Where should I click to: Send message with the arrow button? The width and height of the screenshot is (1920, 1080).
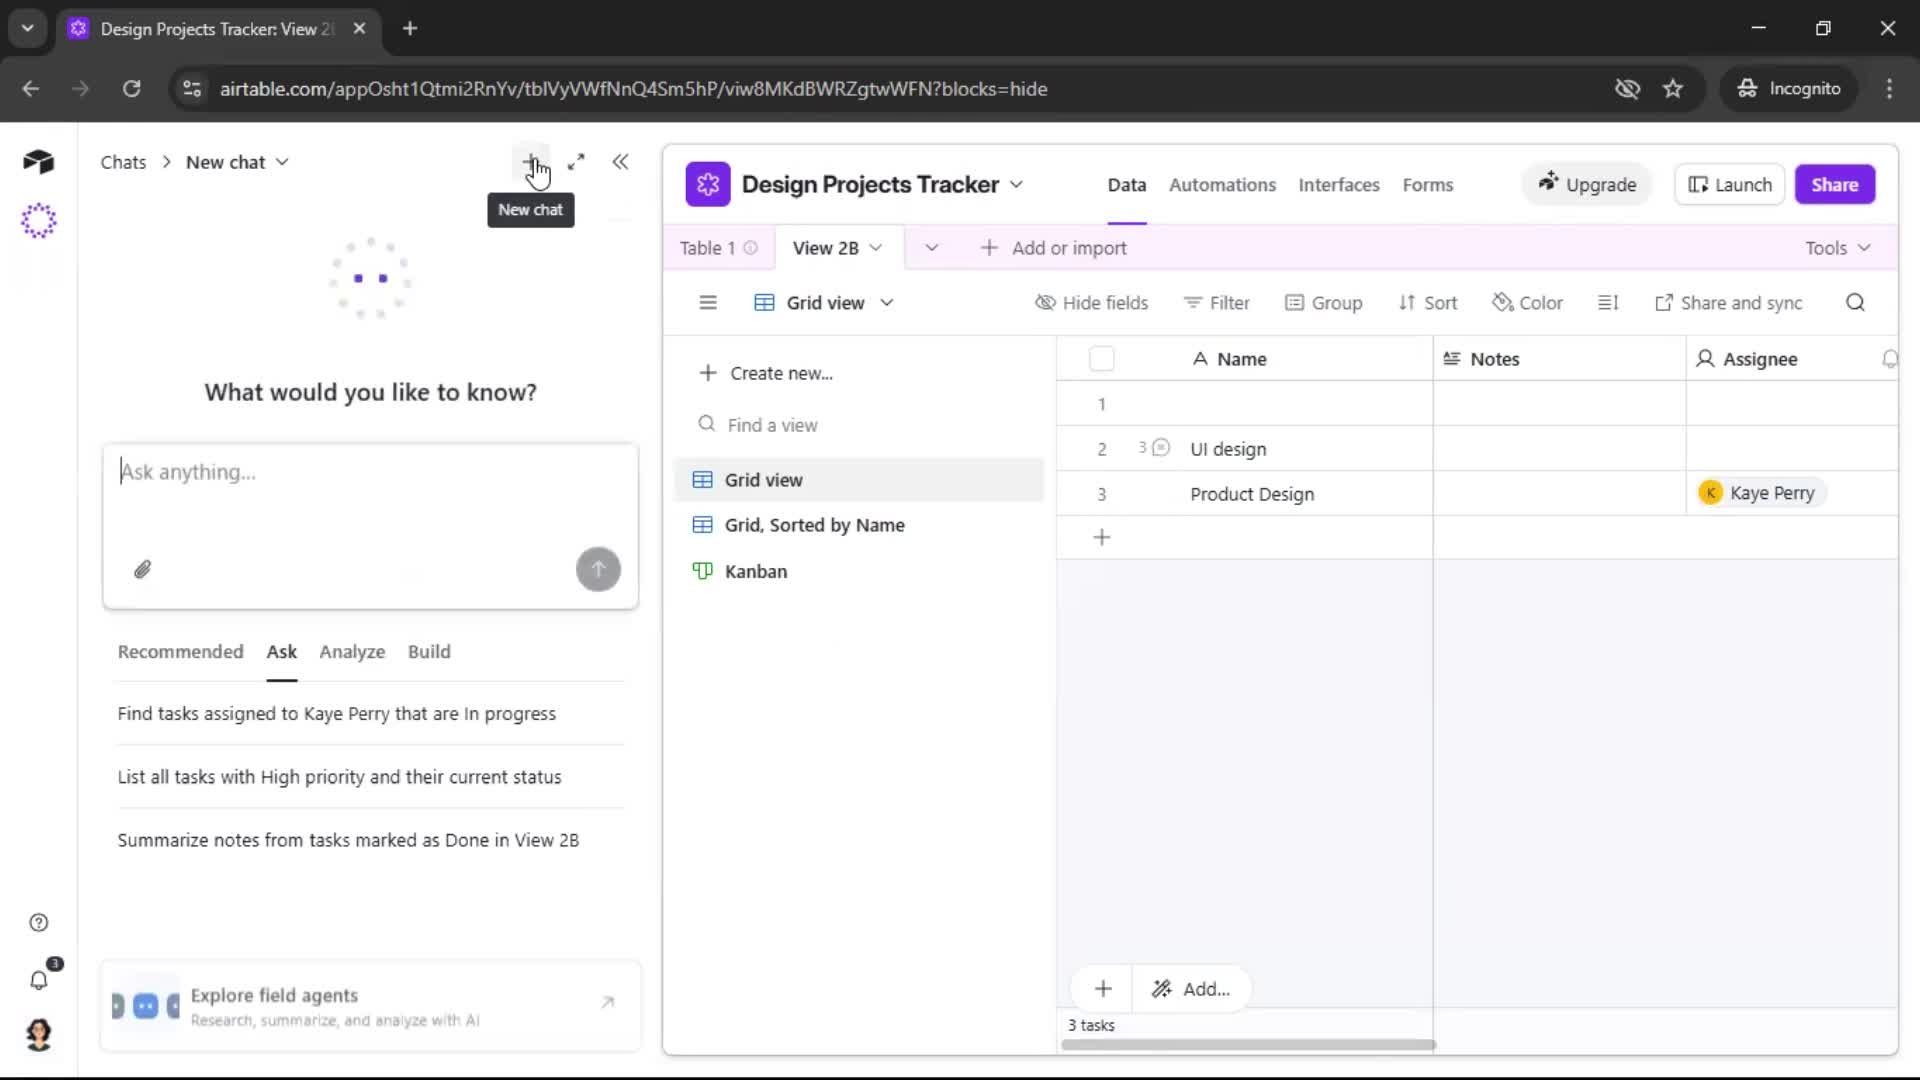coord(598,569)
